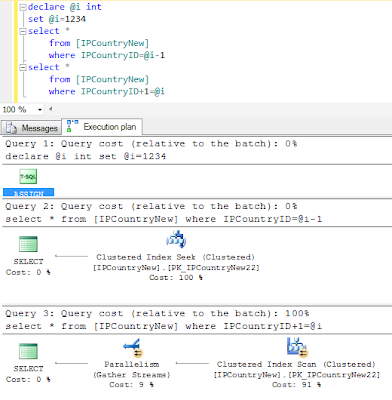
Task: Select the Query 2 SELECT operator icon
Action: [x=28, y=244]
